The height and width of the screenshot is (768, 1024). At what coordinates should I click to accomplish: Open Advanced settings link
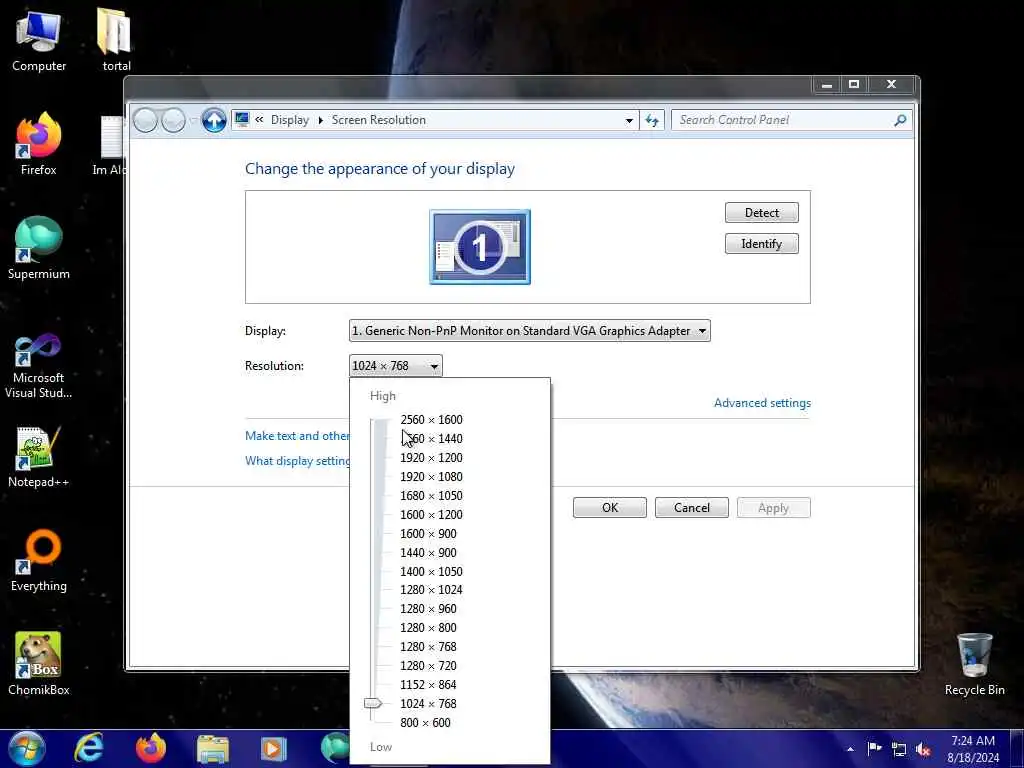pyautogui.click(x=762, y=403)
